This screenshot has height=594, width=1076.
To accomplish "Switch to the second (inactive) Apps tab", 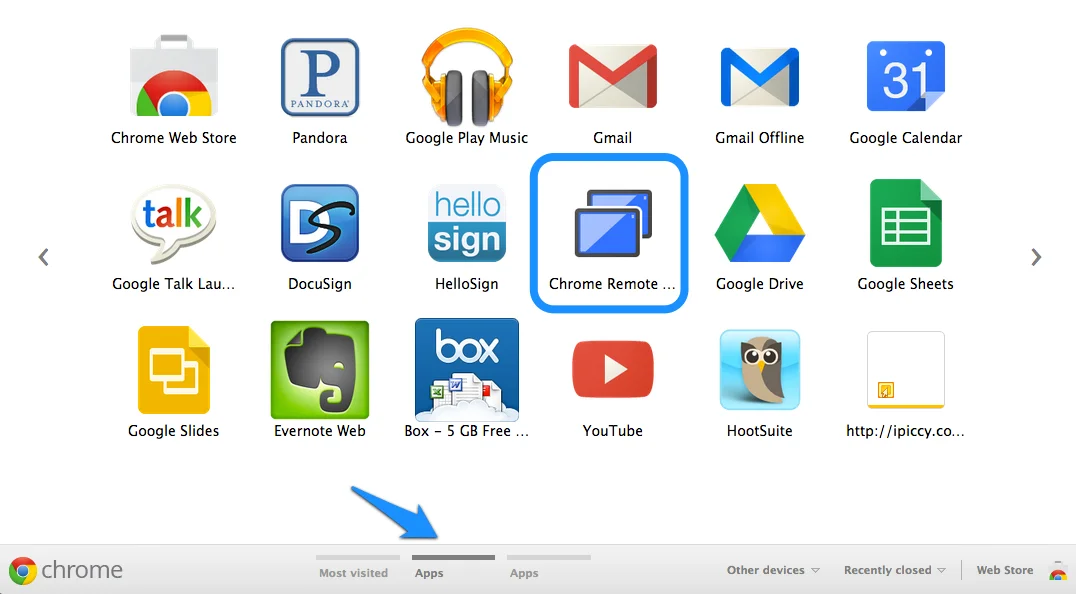I will click(548, 567).
